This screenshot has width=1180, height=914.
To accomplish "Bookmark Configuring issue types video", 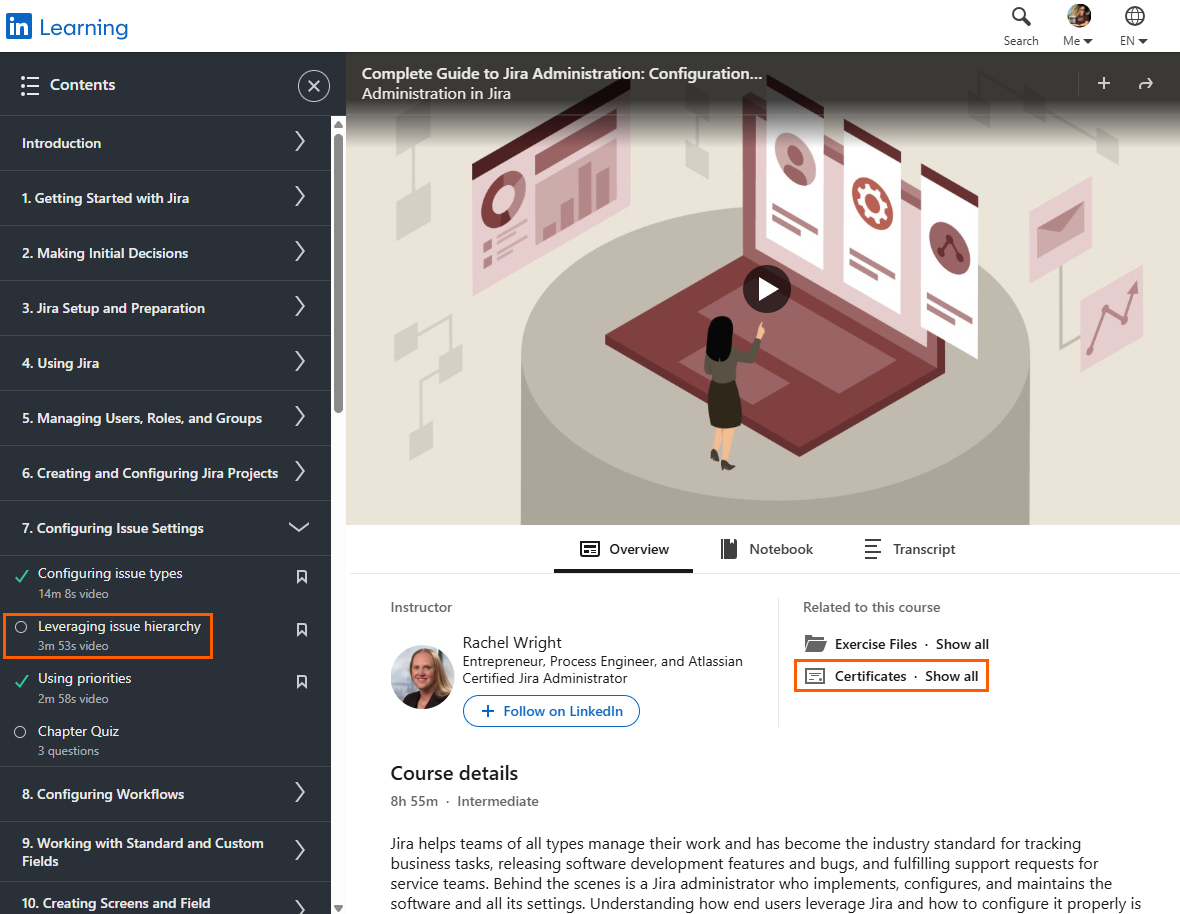I will click(x=302, y=577).
